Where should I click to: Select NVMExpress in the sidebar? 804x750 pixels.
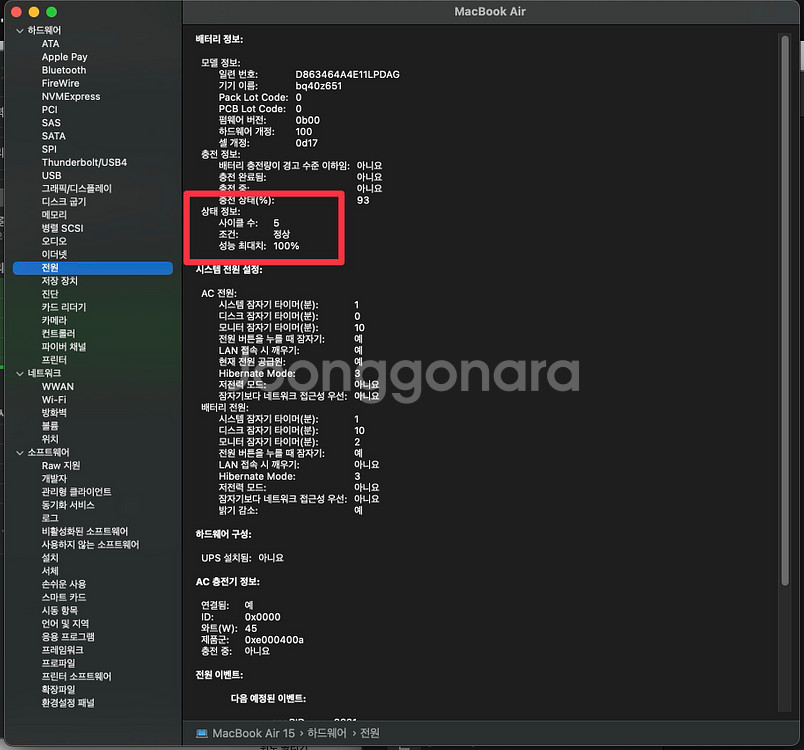pos(71,97)
